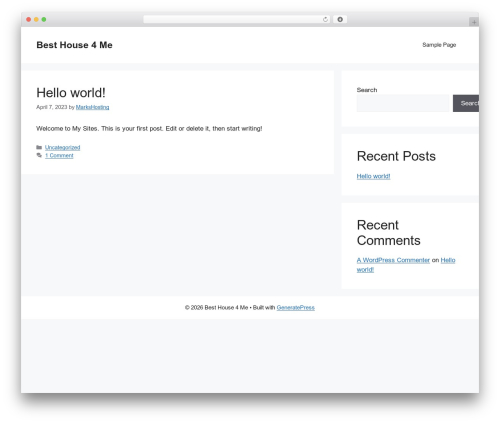Image resolution: width=500 pixels, height=423 pixels.
Task: Click the green maximize window button
Action: point(44,19)
